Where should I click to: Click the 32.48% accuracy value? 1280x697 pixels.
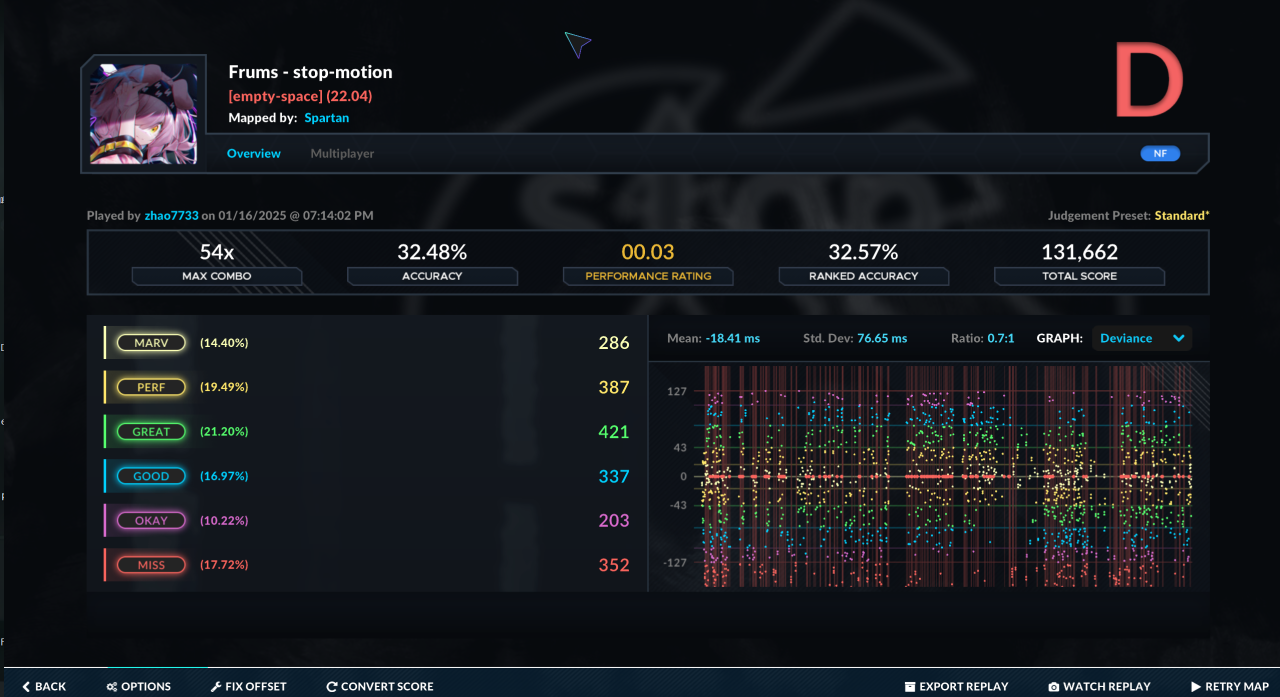point(432,252)
